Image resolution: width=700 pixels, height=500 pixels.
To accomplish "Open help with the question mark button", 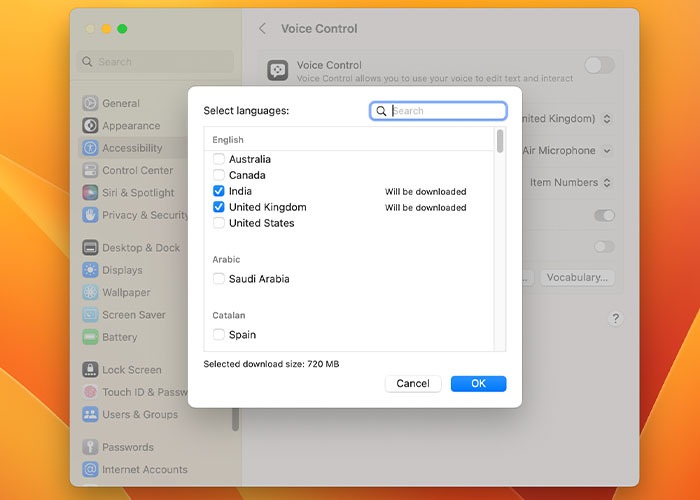I will (616, 318).
